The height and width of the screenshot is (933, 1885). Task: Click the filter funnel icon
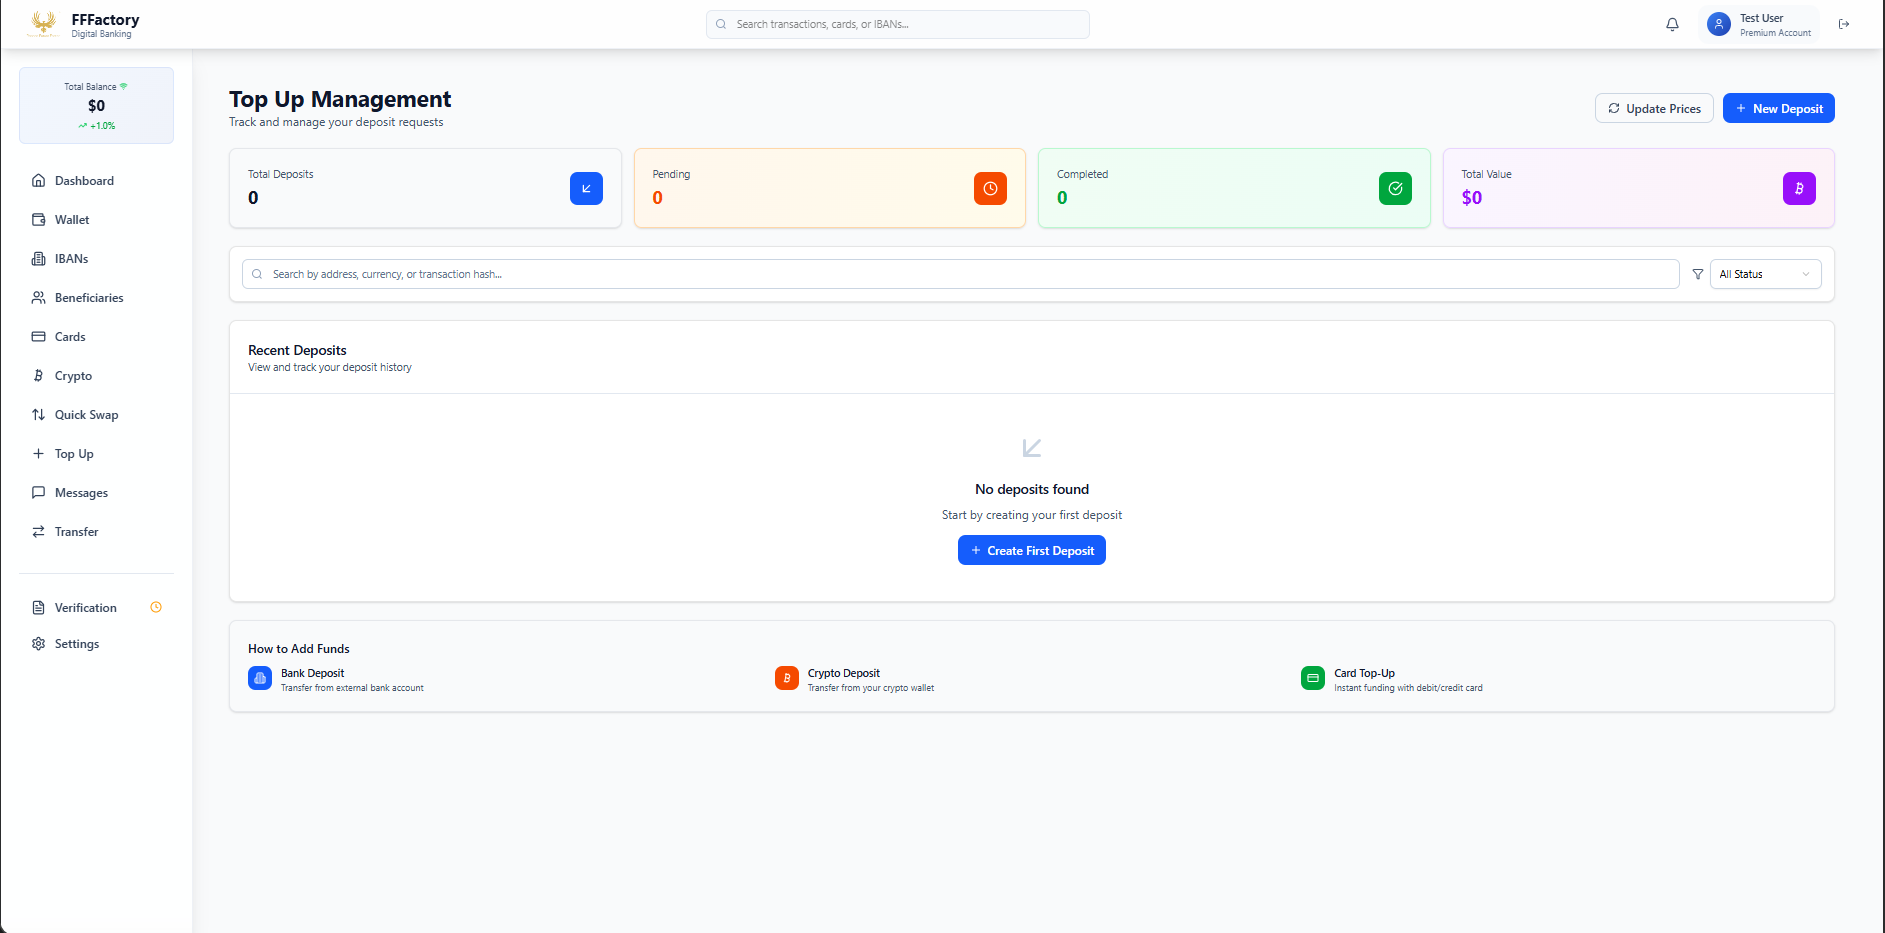pos(1697,274)
